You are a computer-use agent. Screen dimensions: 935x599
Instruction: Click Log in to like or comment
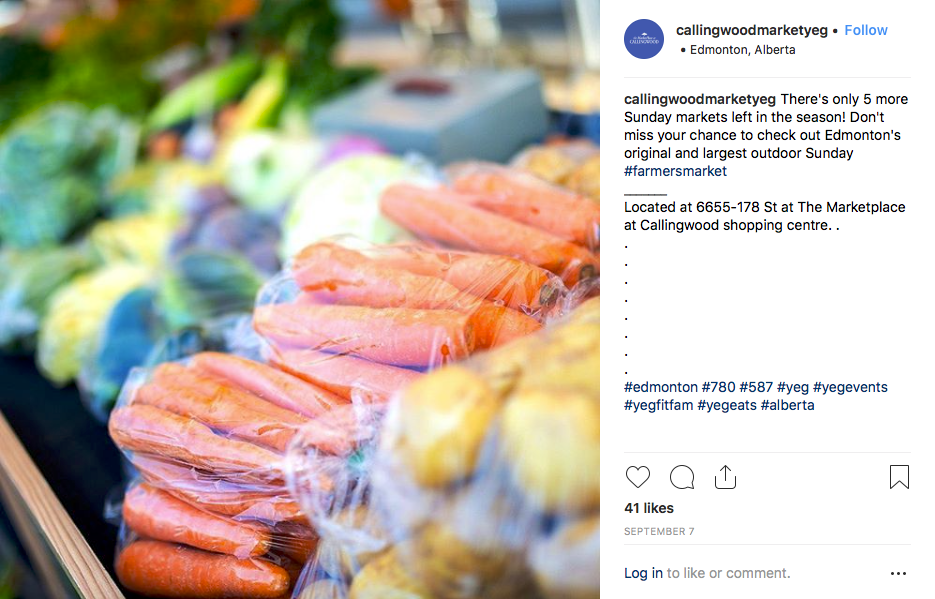pos(643,573)
